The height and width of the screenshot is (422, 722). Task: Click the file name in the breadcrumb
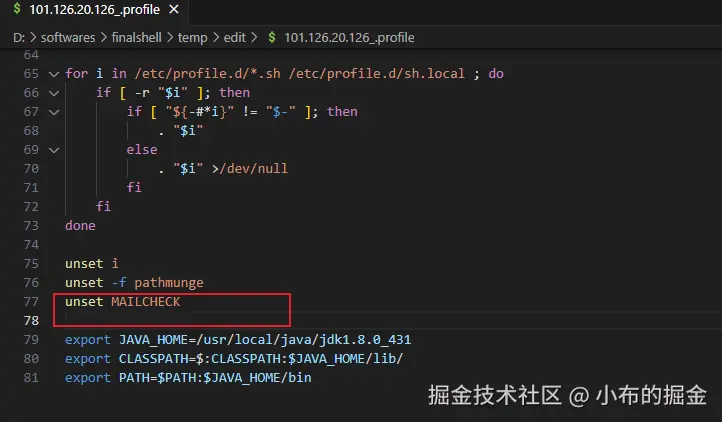coord(349,38)
